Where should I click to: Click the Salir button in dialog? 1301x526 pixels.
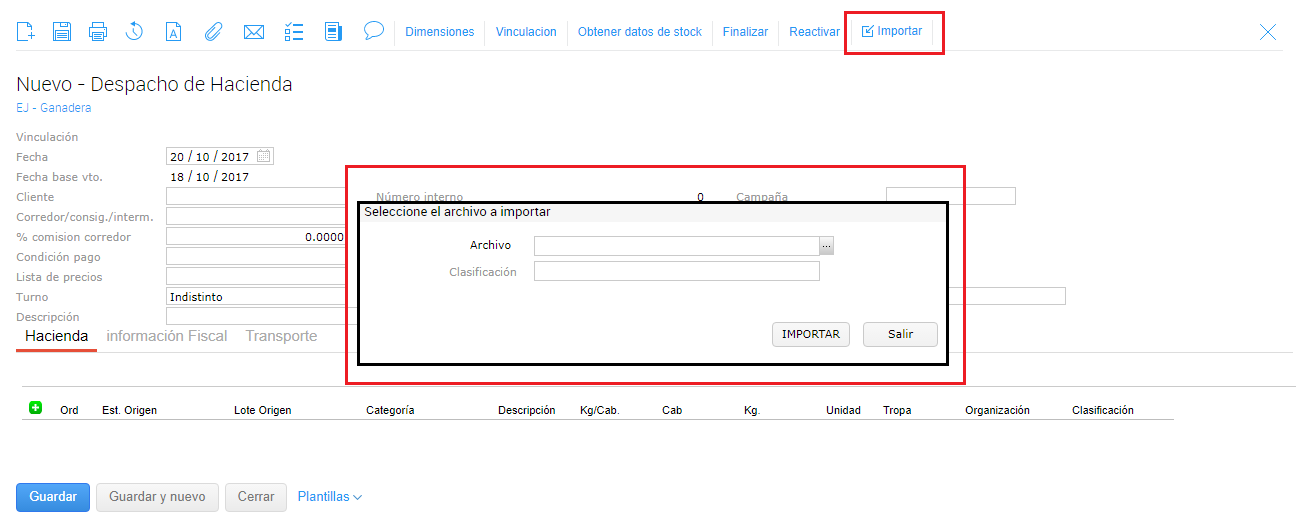pyautogui.click(x=900, y=334)
